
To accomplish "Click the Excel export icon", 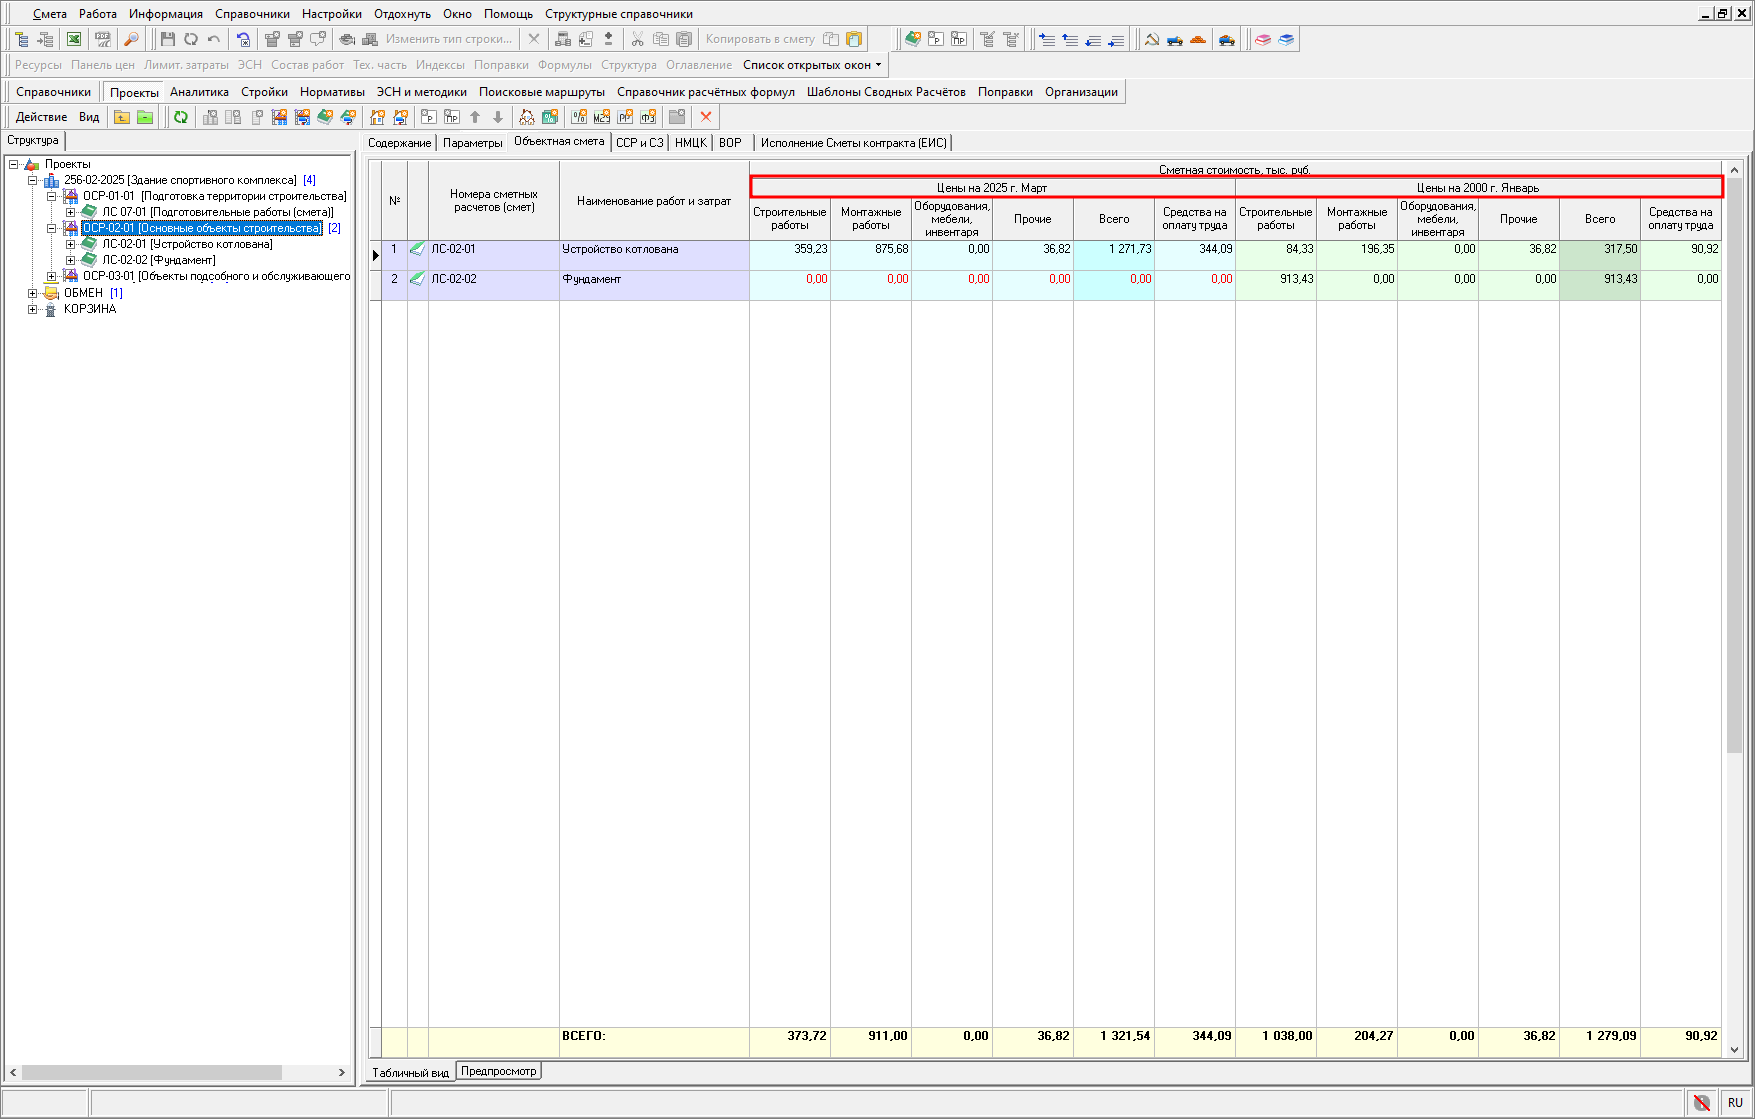I will click(74, 39).
